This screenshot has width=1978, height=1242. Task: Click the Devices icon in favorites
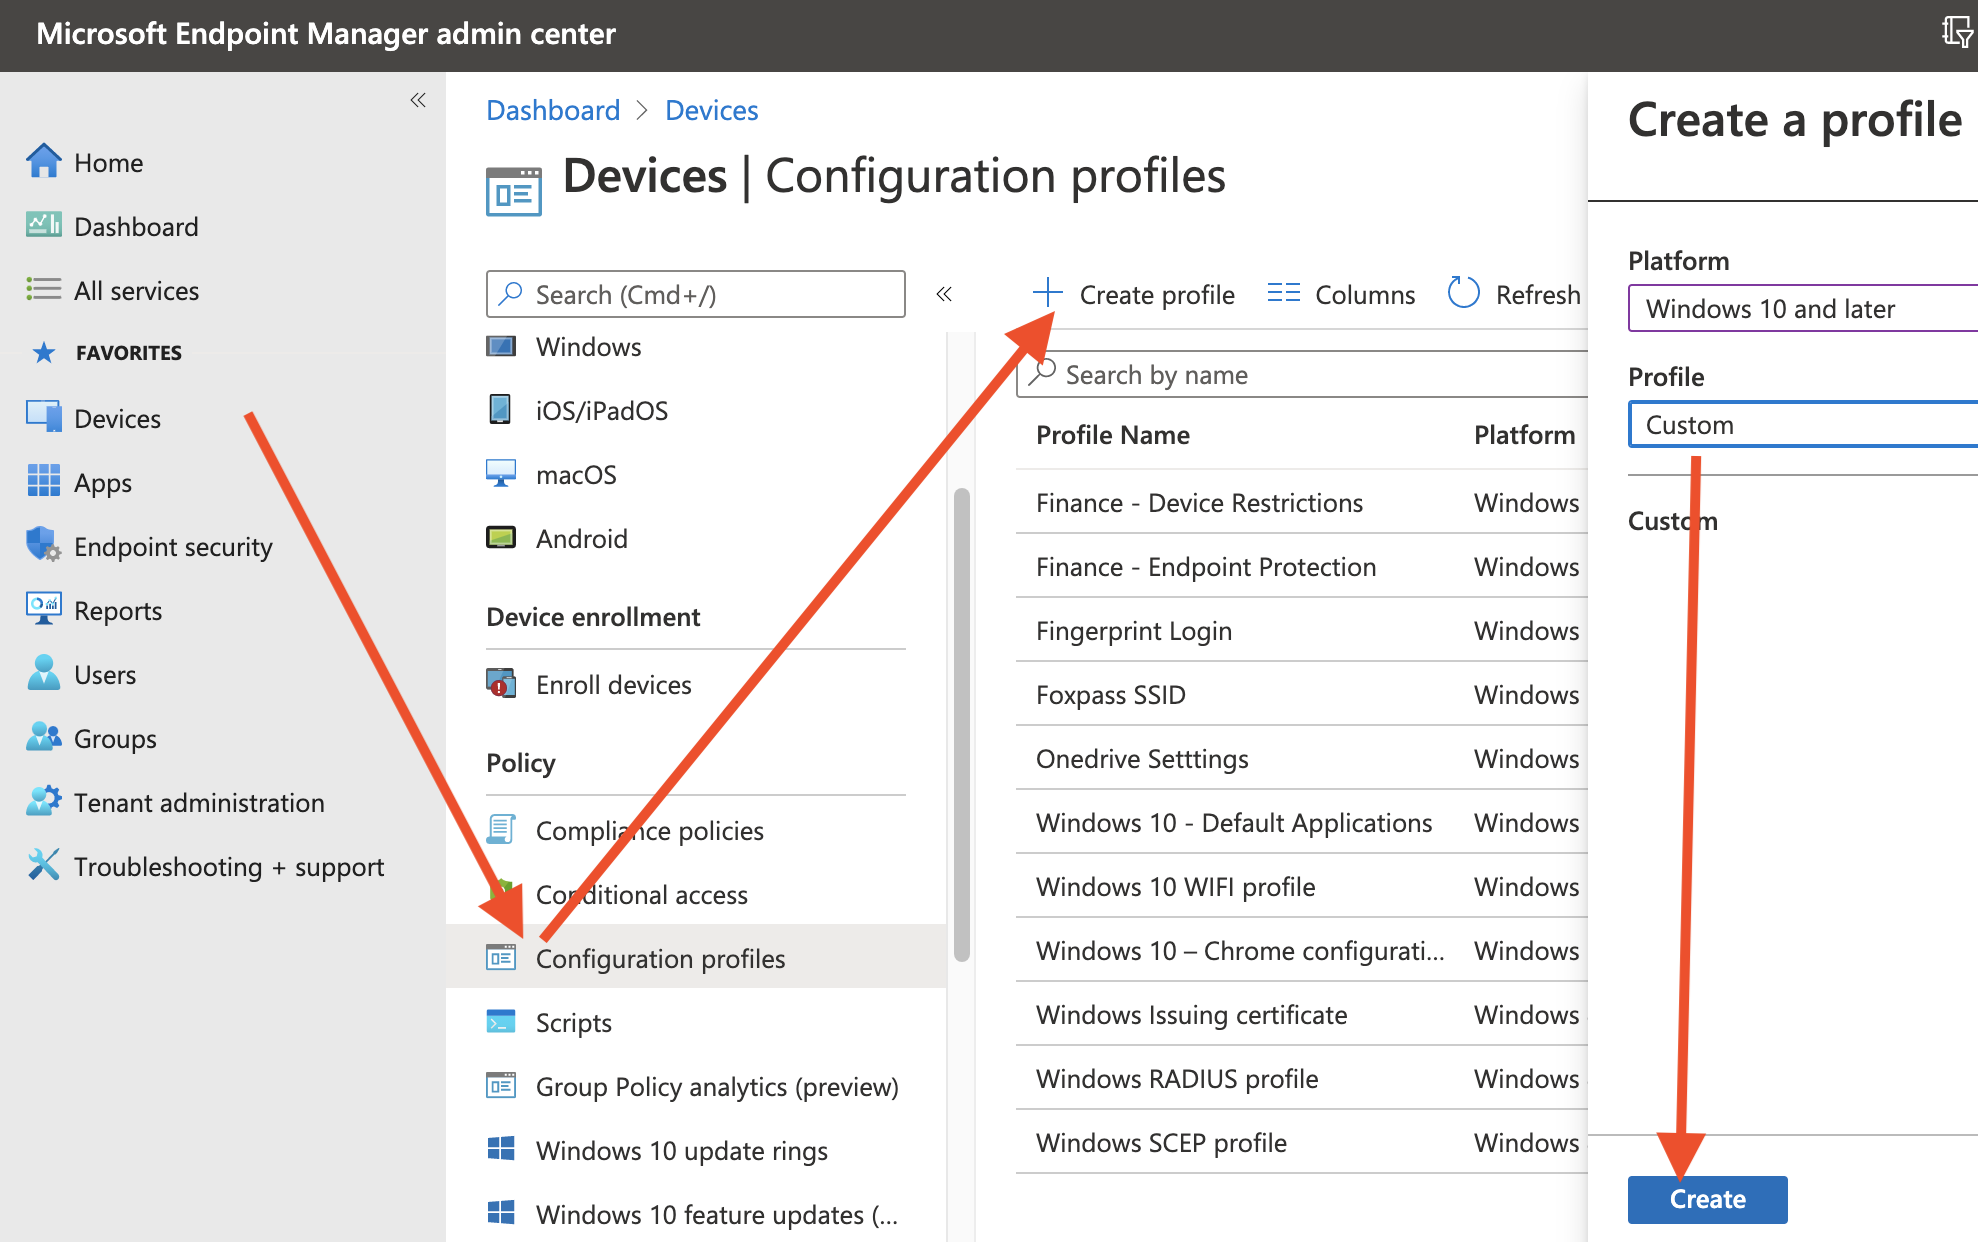[44, 417]
